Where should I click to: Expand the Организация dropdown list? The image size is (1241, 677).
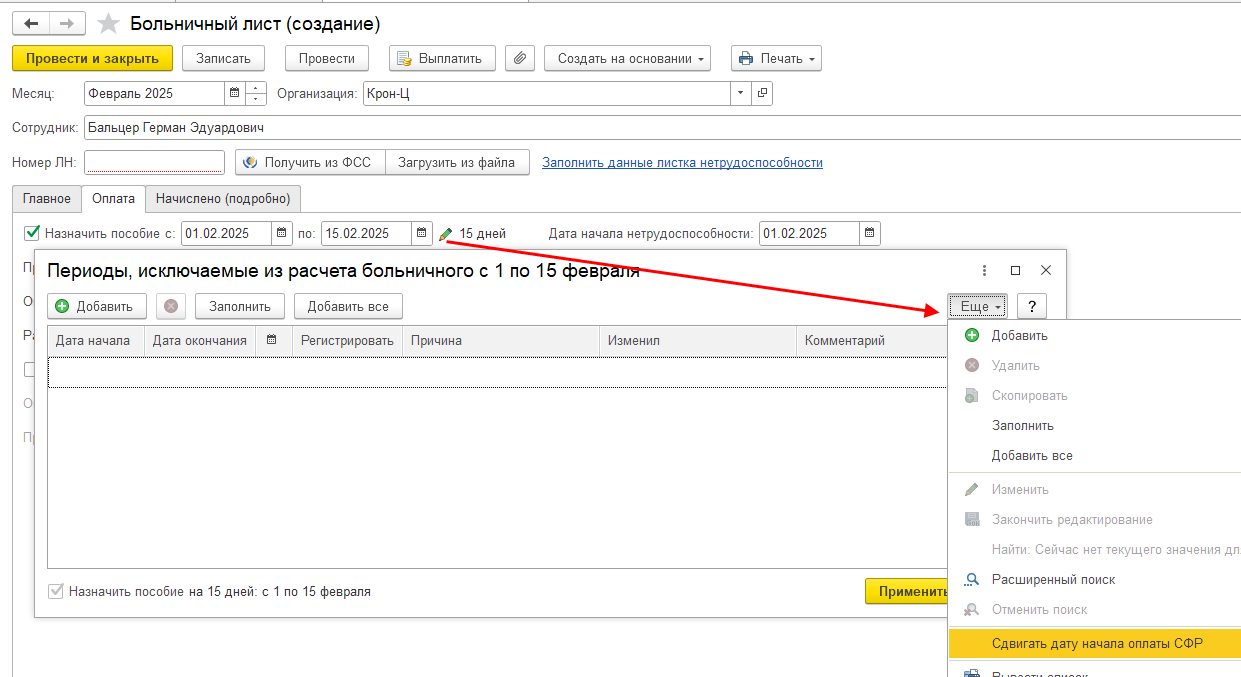tap(741, 93)
